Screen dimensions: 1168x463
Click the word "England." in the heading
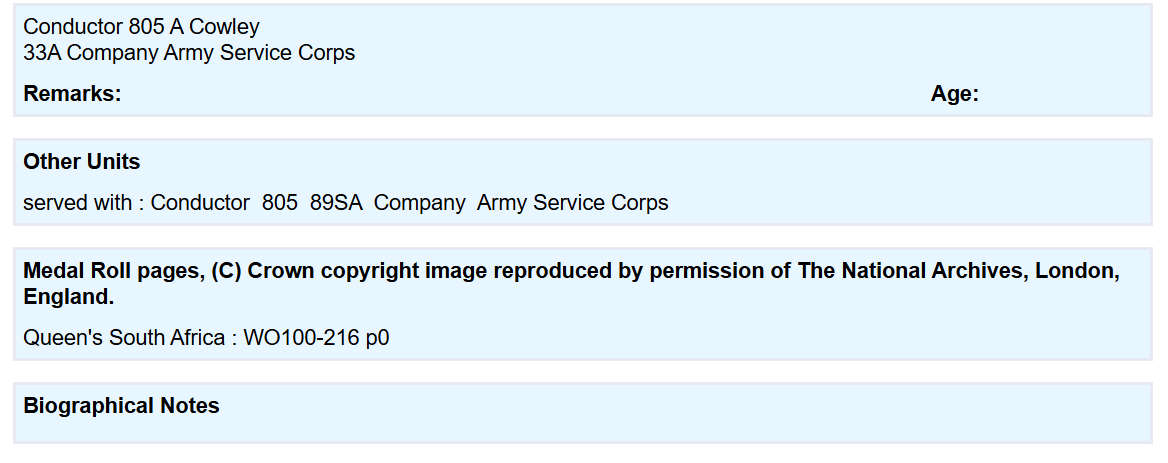pos(68,297)
